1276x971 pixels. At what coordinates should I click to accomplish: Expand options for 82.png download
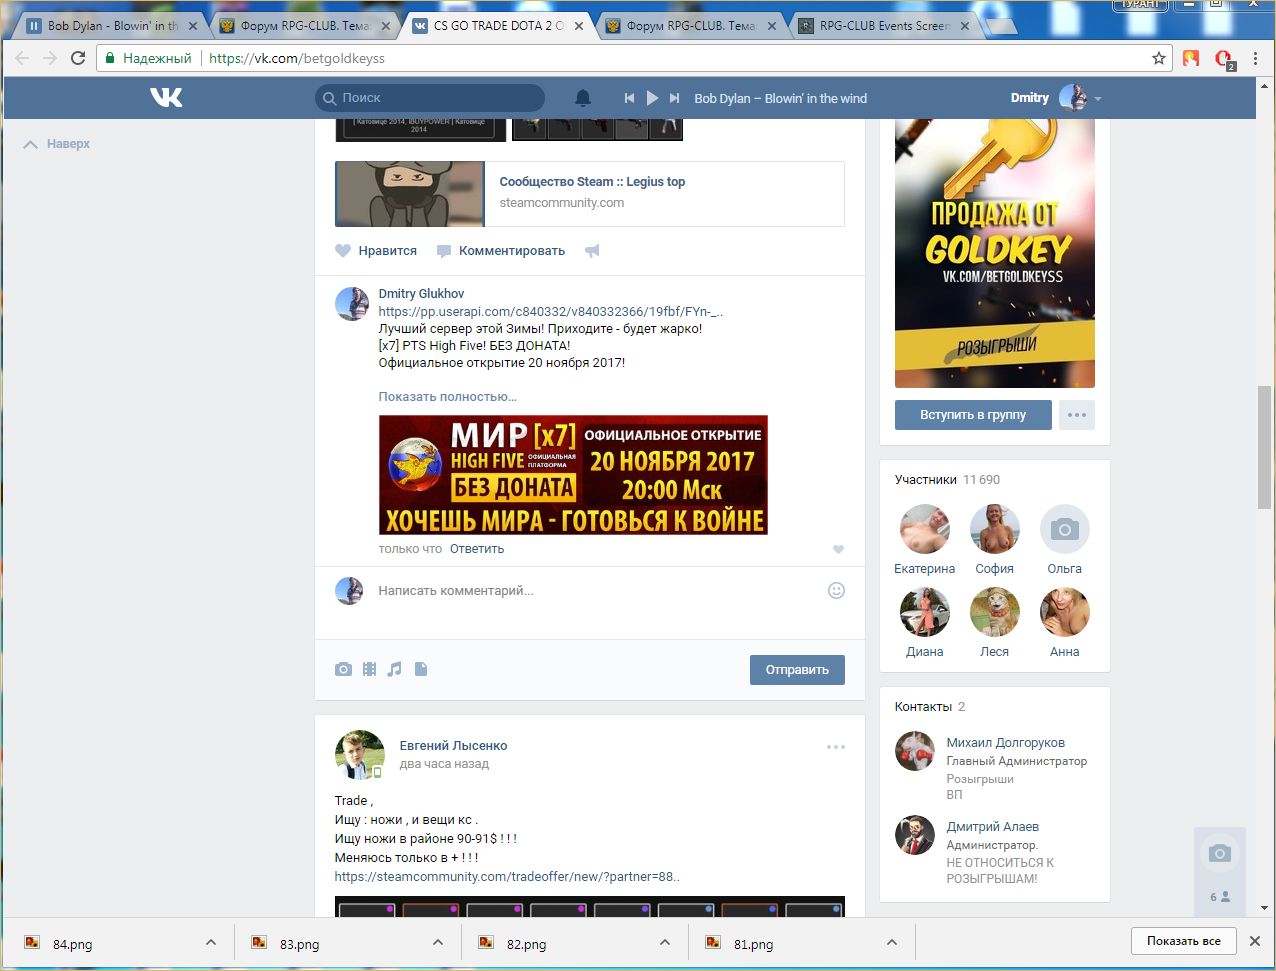[665, 942]
